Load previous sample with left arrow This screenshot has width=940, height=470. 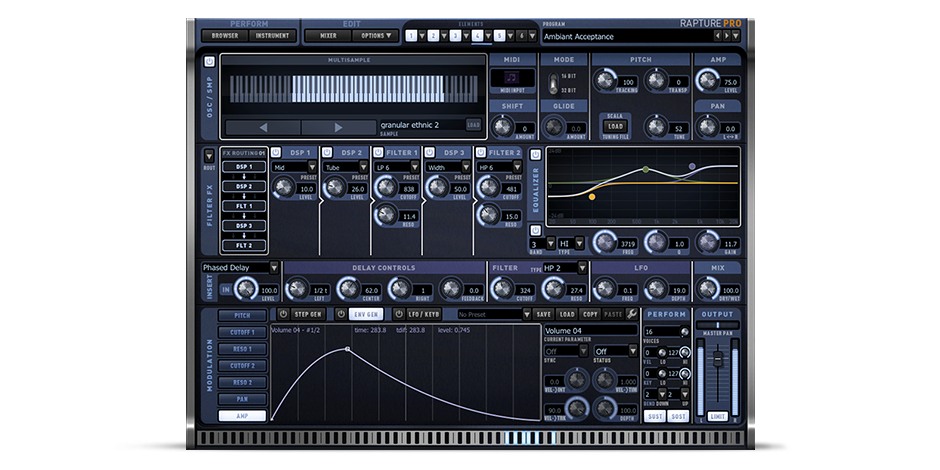tap(263, 127)
